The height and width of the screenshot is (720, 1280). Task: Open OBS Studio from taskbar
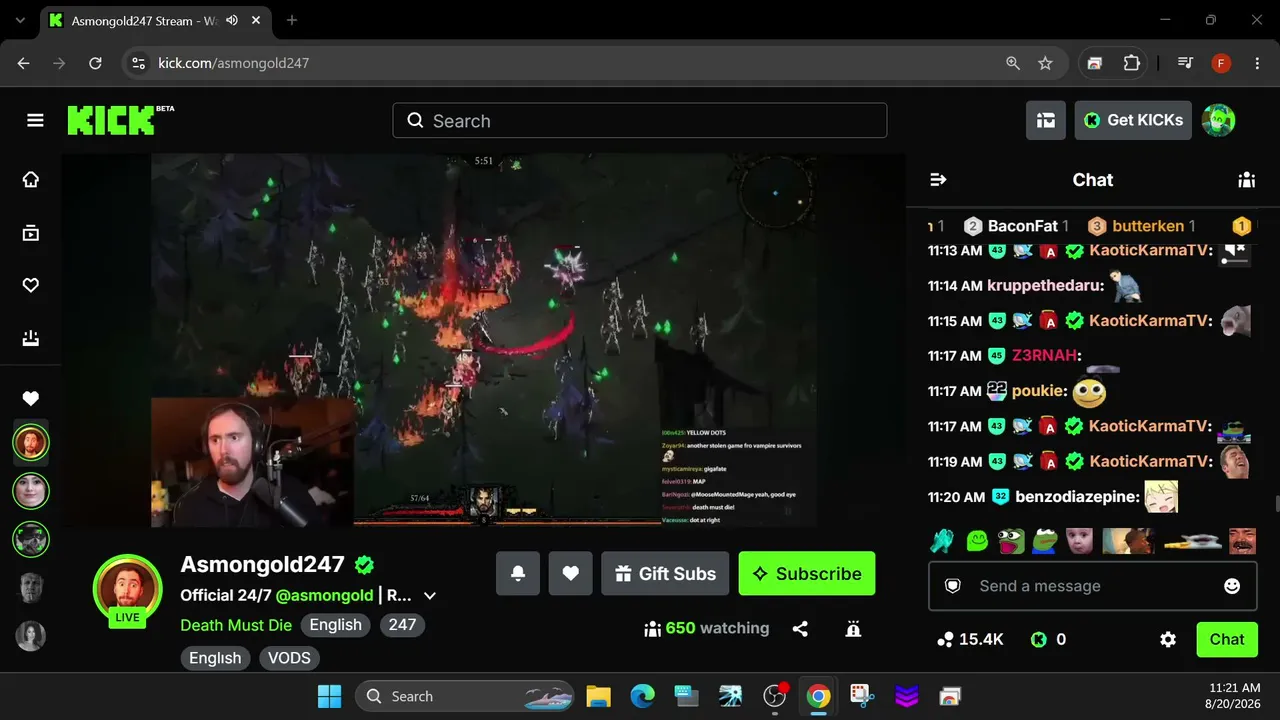[774, 696]
